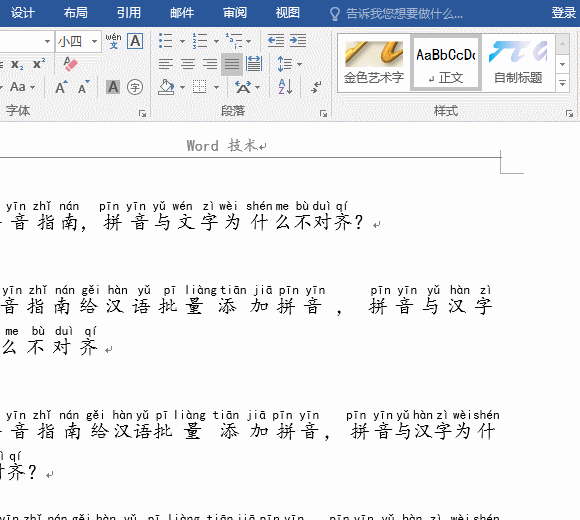Viewport: 580px width, 520px height.
Task: Click the word 对齐 in the first paragraph
Action: pyautogui.click(x=332, y=223)
